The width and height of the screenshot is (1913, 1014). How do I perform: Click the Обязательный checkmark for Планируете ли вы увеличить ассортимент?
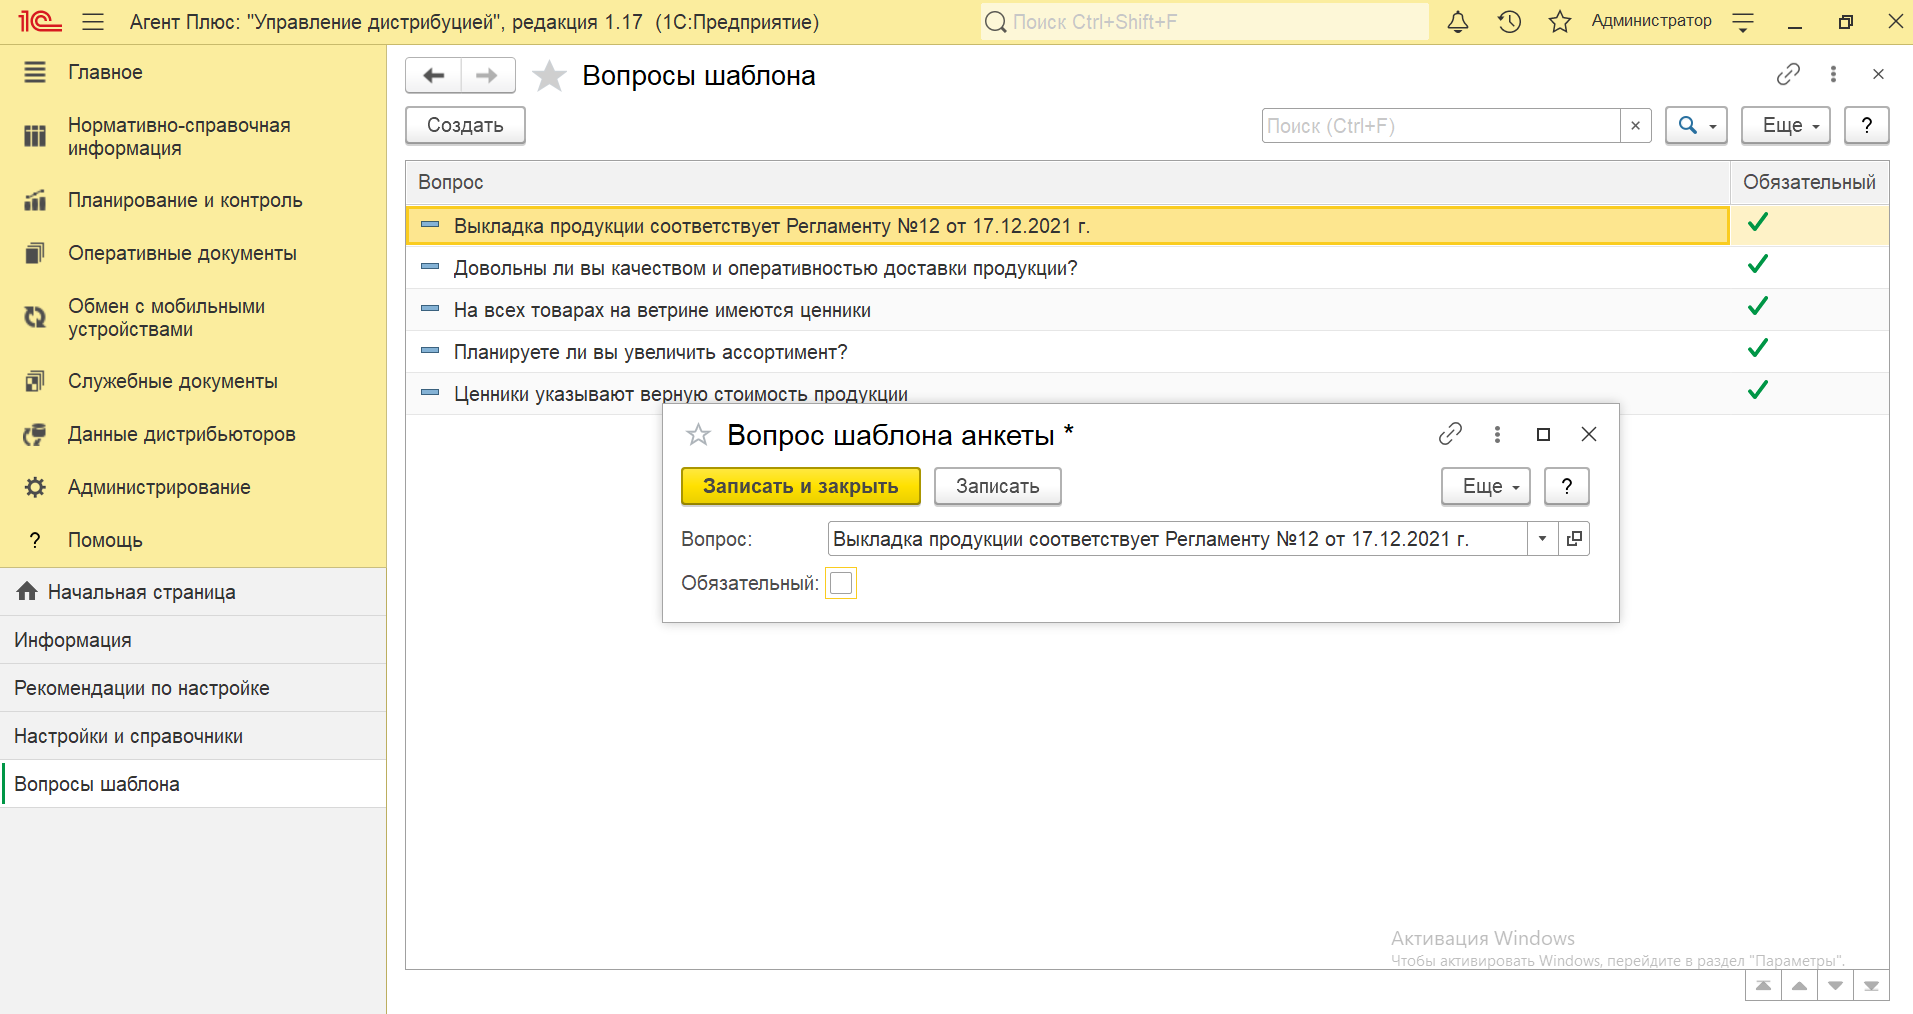[1757, 349]
